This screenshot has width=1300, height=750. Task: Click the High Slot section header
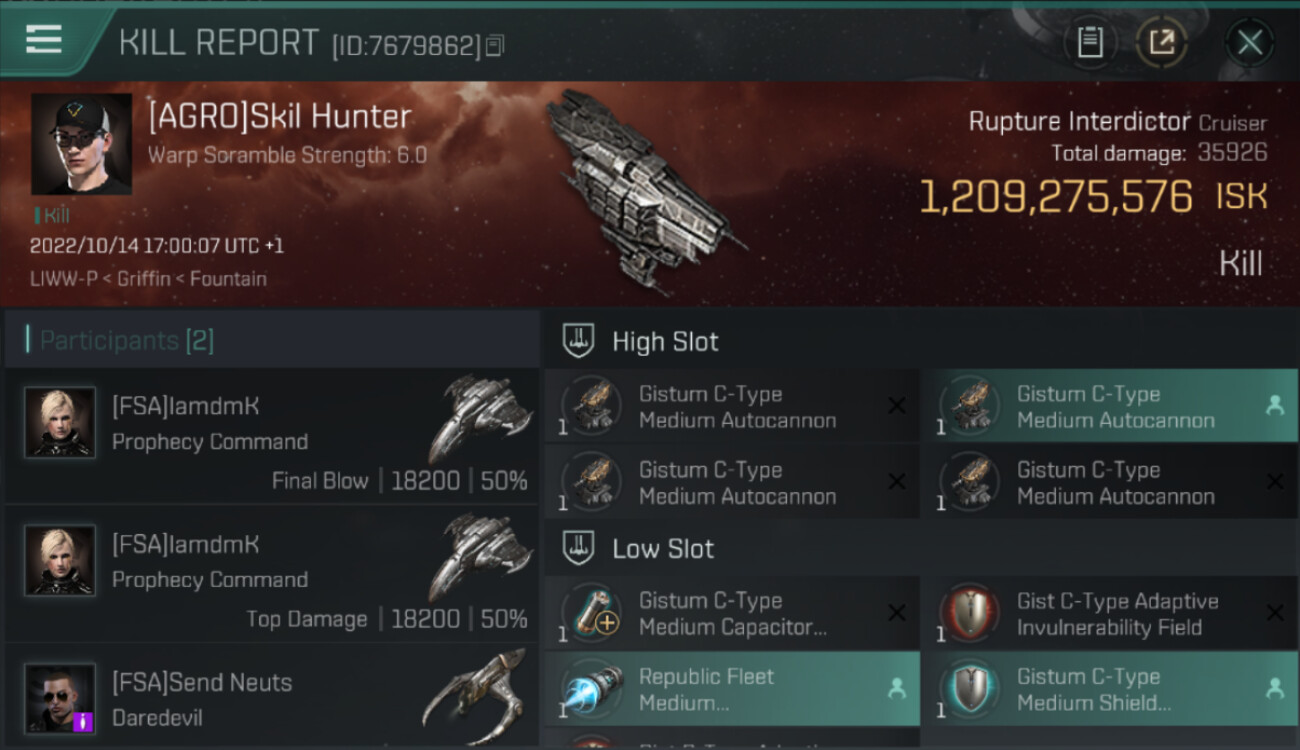pyautogui.click(x=665, y=341)
